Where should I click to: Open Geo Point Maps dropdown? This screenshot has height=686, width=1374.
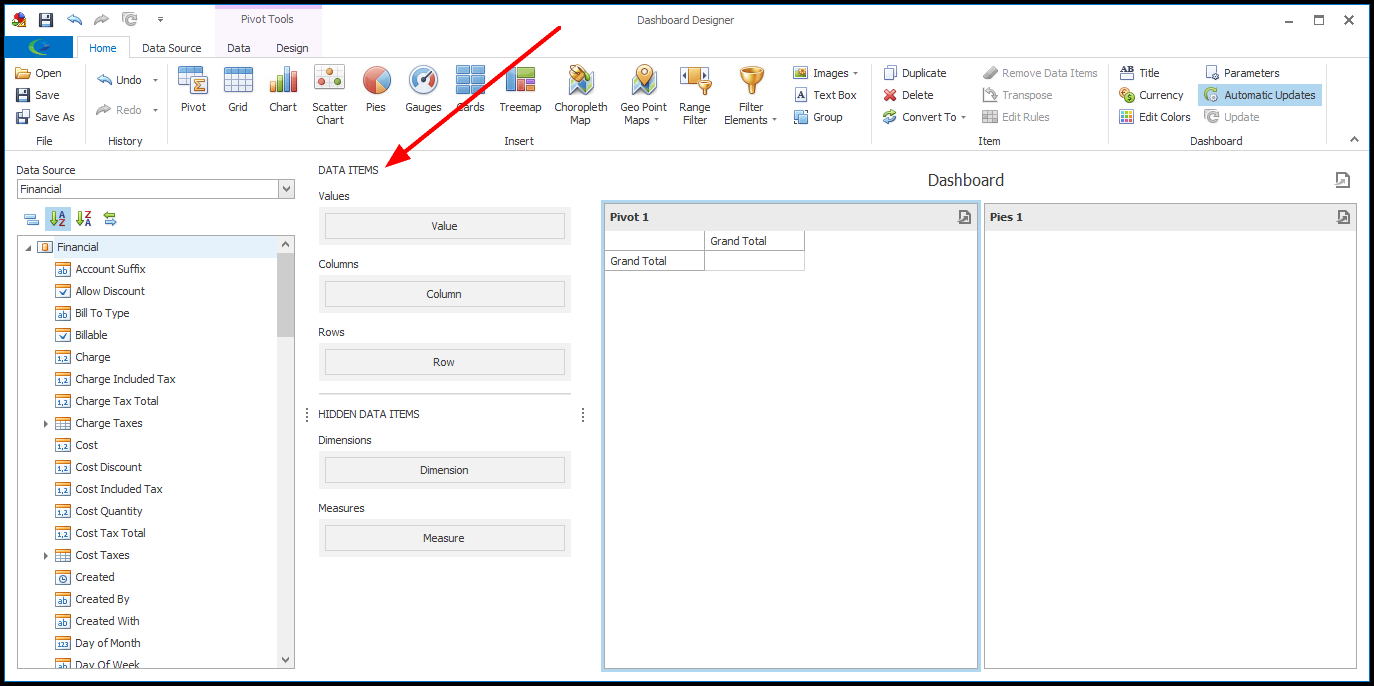point(657,121)
